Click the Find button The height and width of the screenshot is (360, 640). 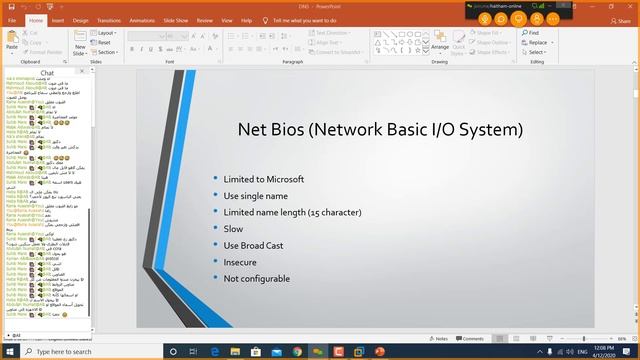click(531, 33)
